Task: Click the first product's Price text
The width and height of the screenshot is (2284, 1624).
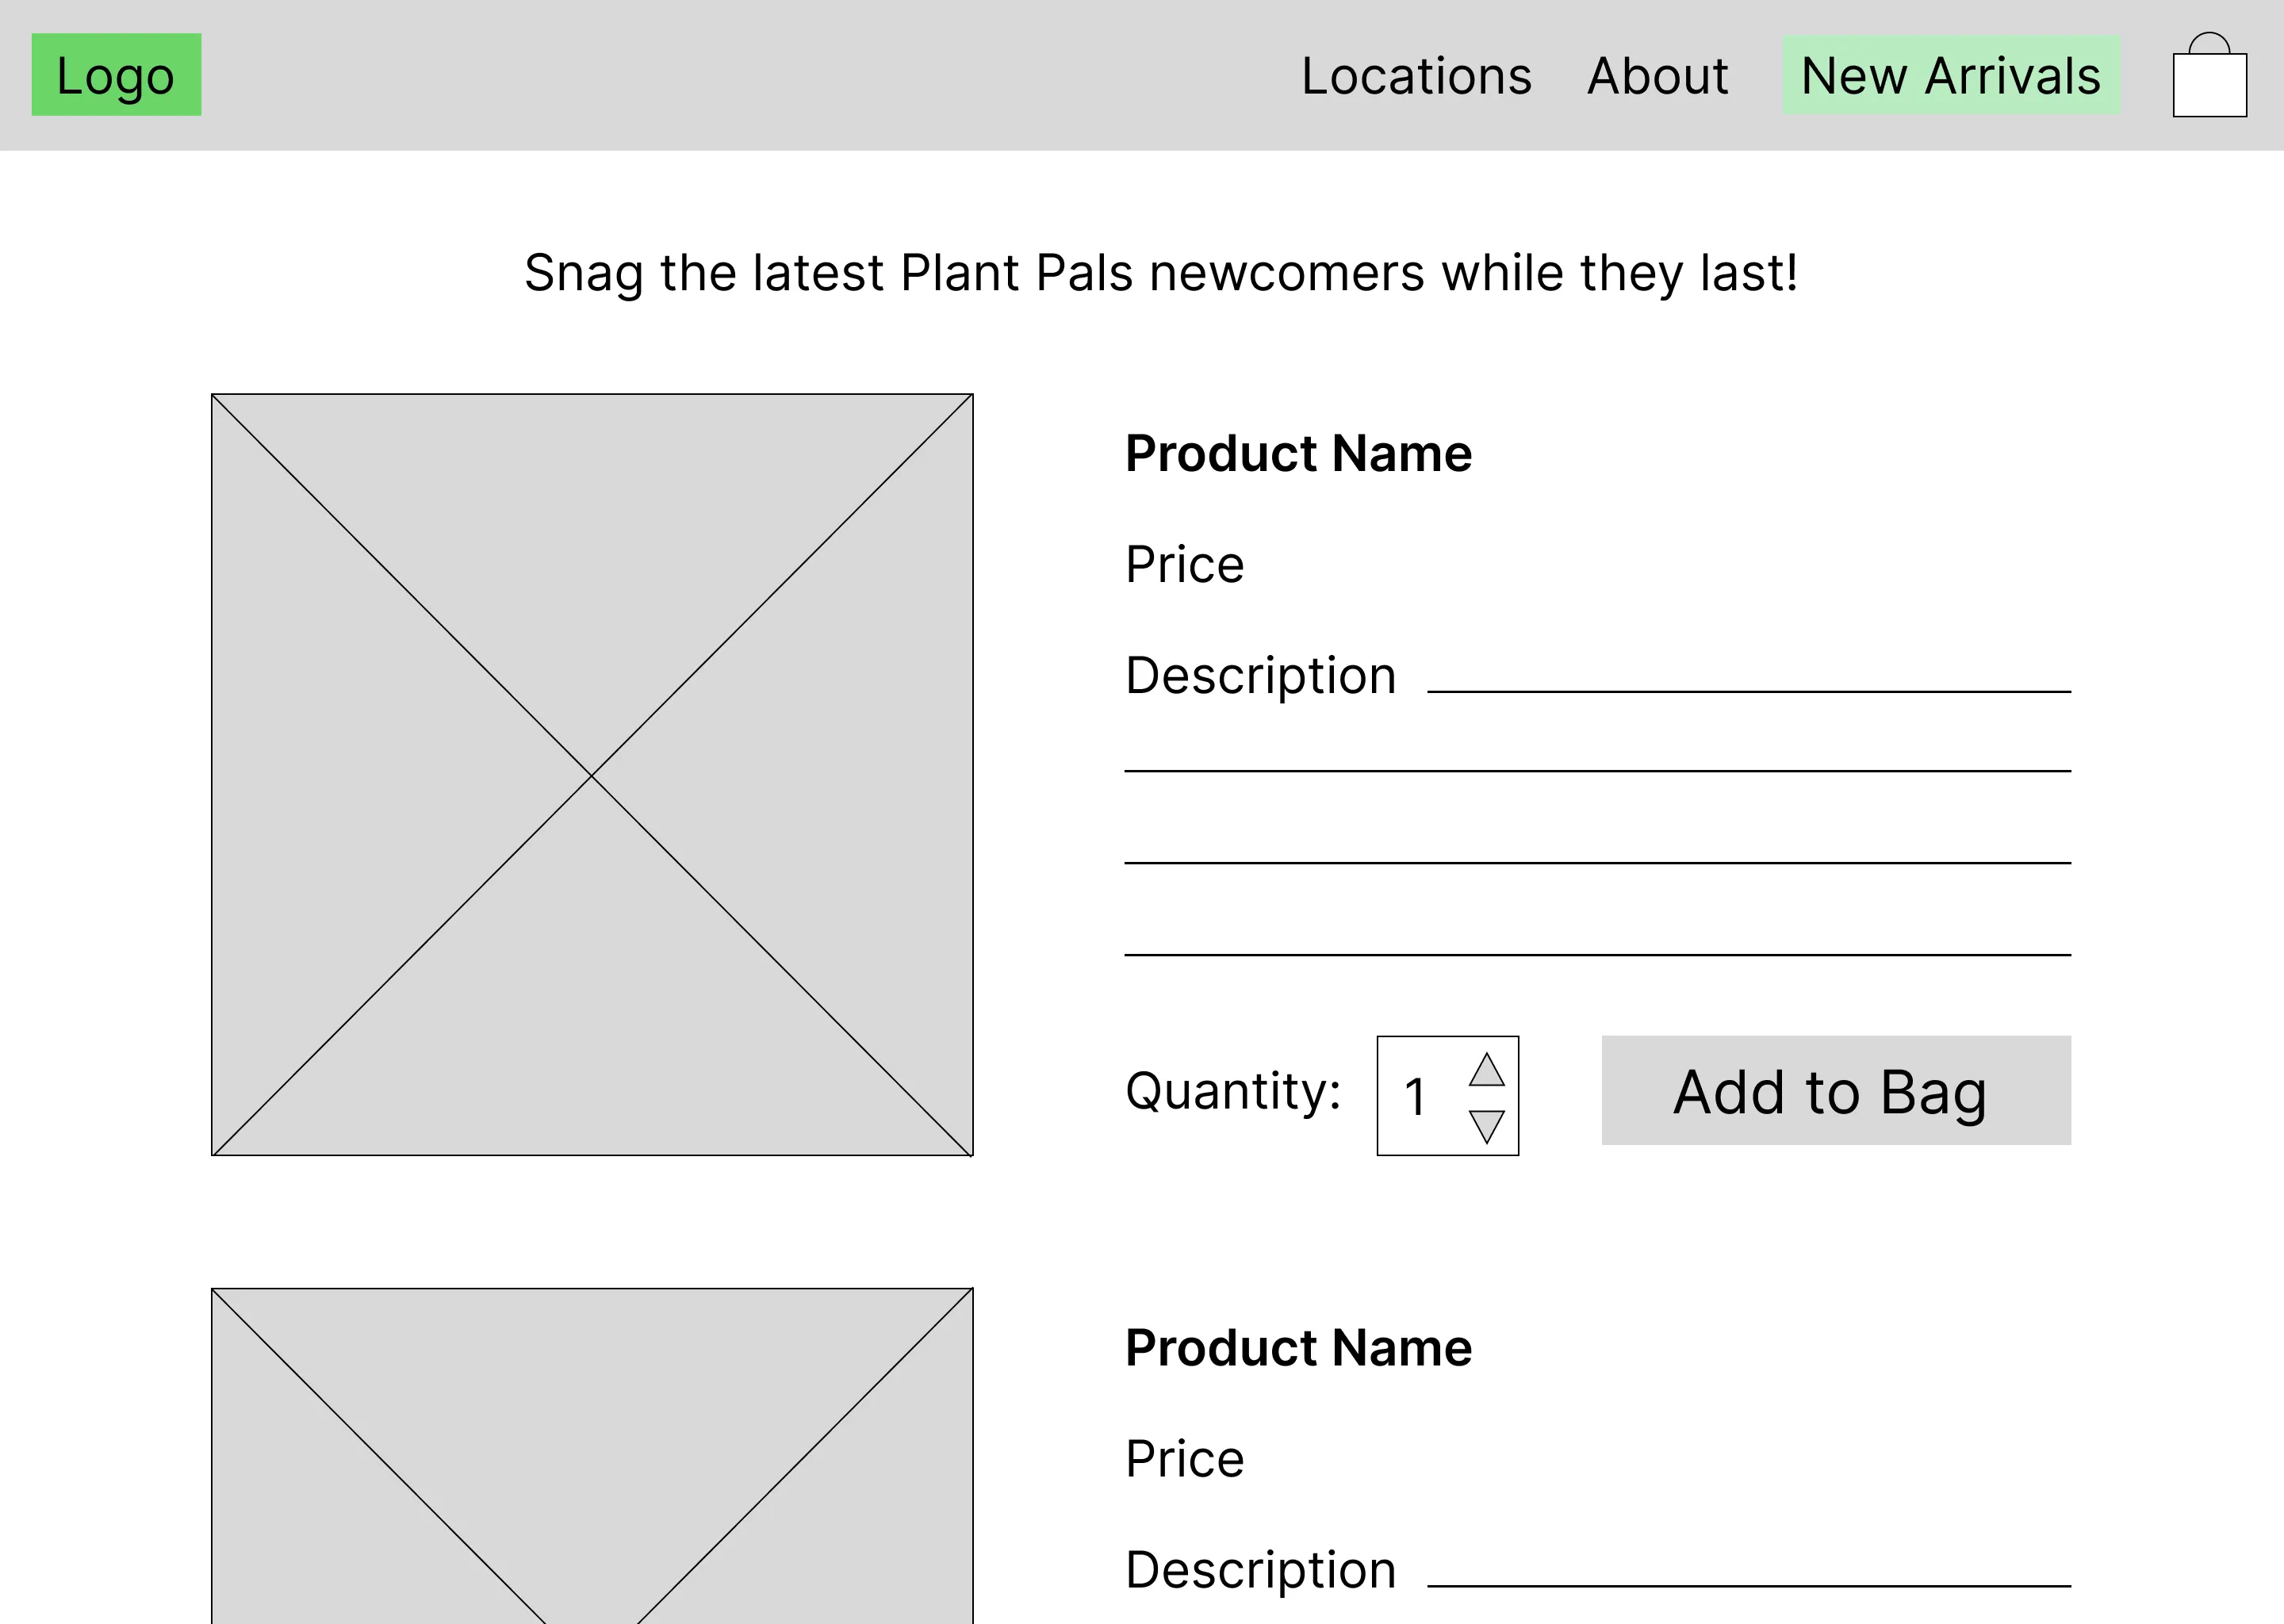Action: [x=1185, y=564]
